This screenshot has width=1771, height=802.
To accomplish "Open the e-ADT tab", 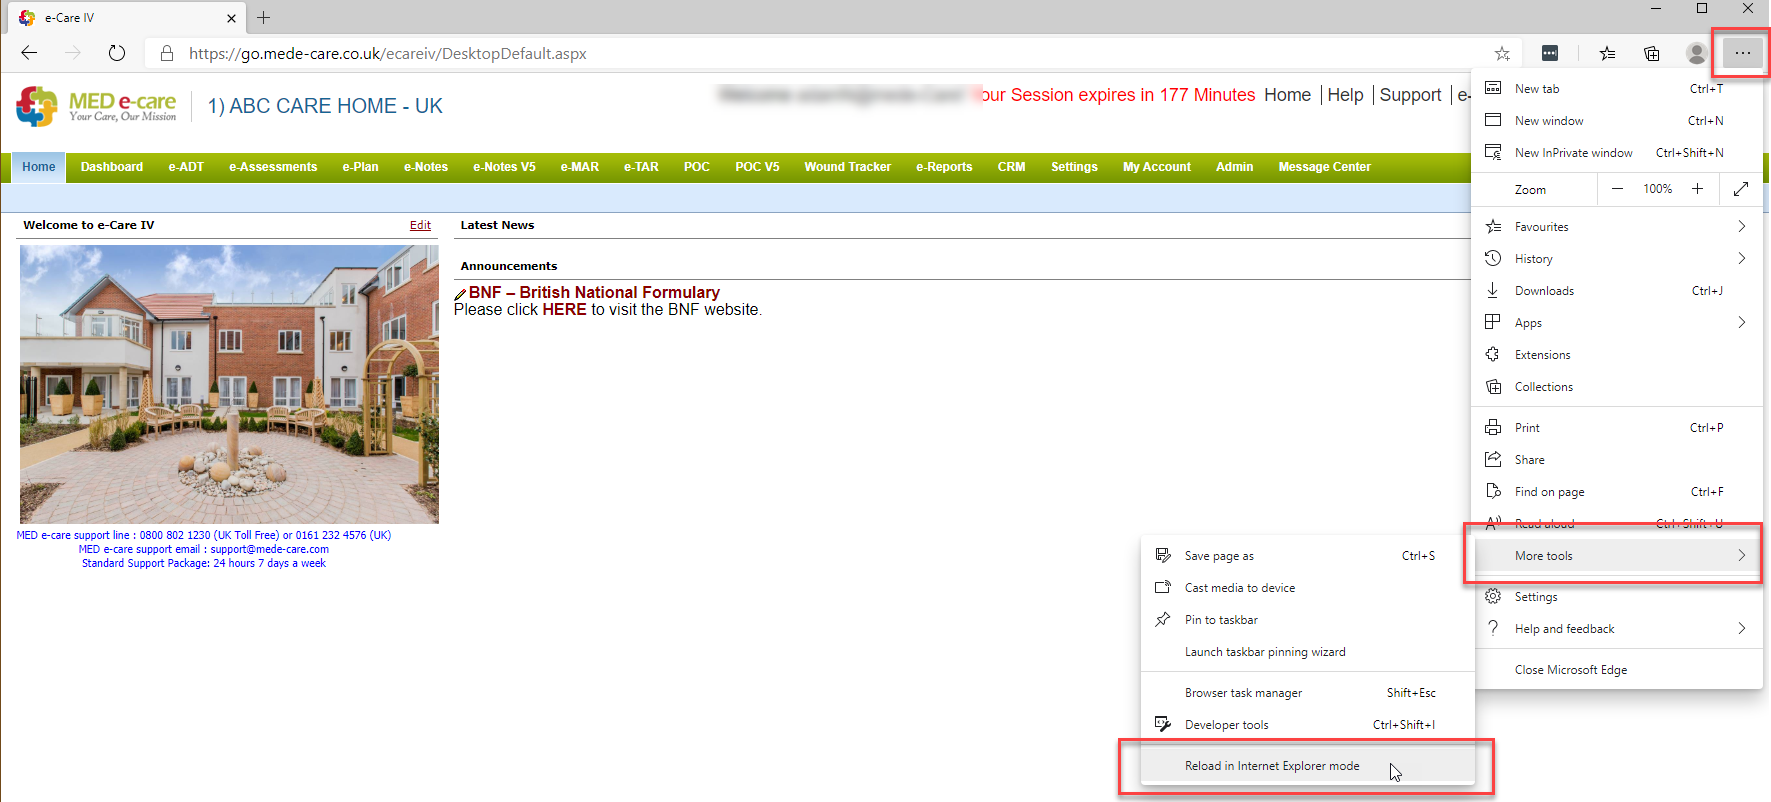I will coord(186,167).
